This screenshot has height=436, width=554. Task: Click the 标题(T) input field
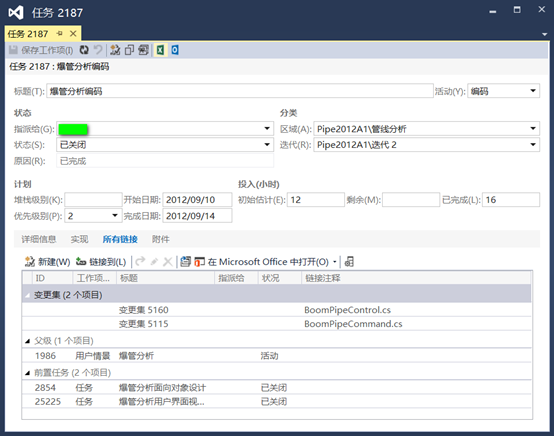tap(240, 91)
